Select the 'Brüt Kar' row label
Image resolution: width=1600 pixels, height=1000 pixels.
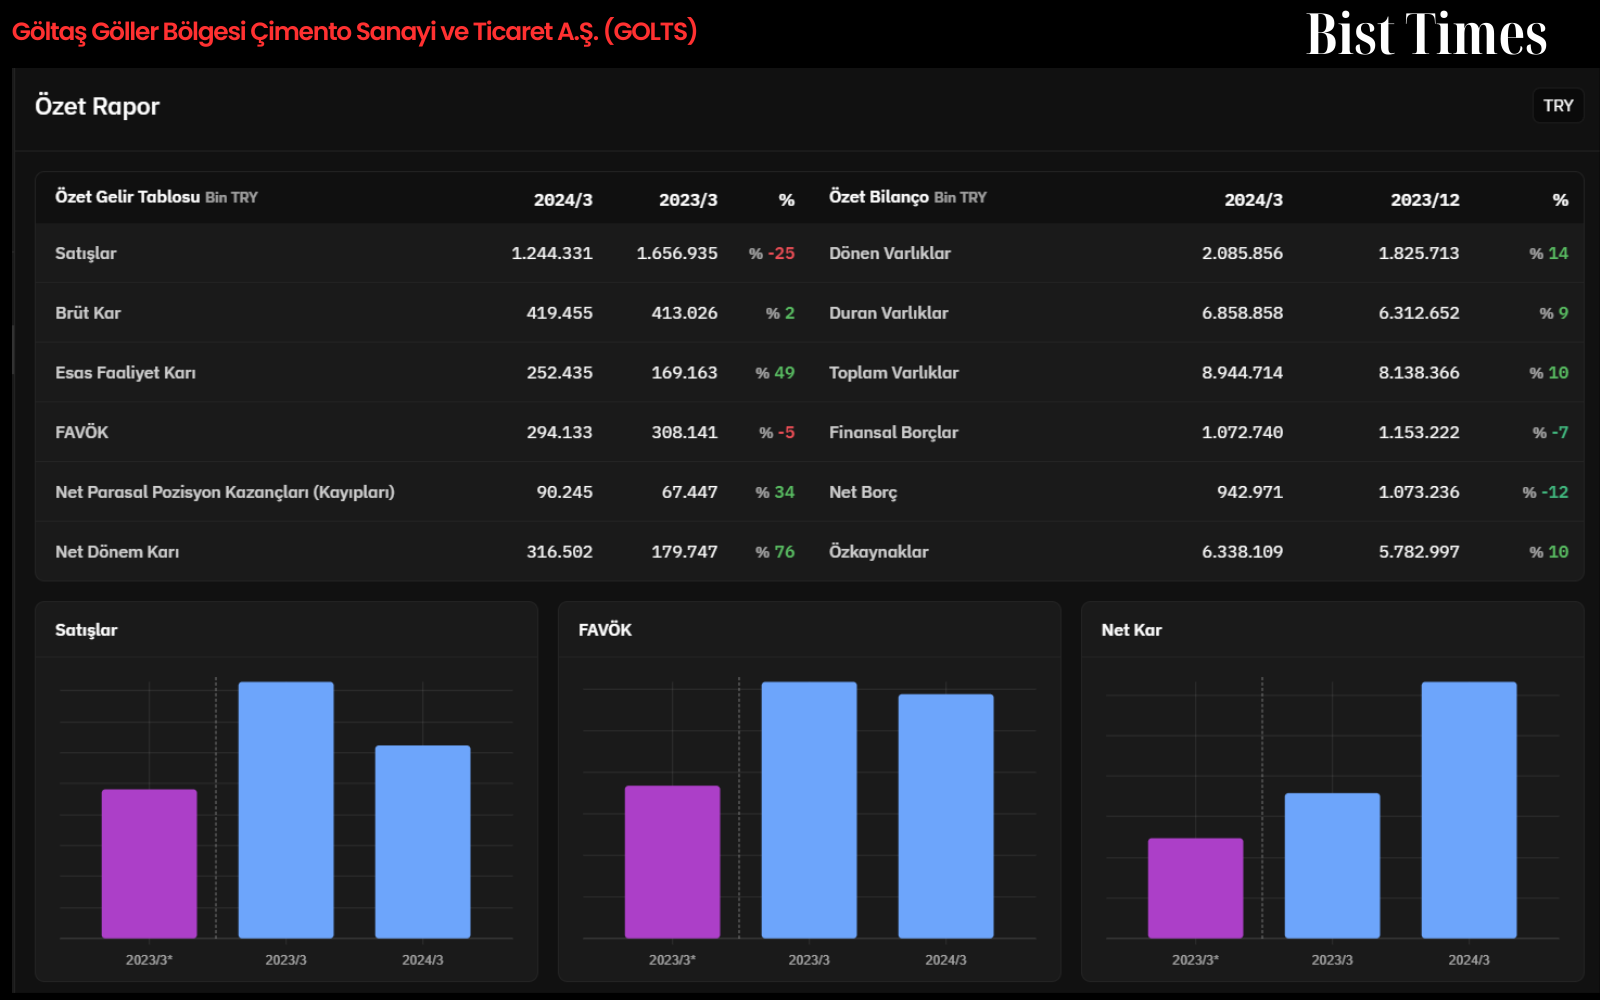pyautogui.click(x=88, y=313)
